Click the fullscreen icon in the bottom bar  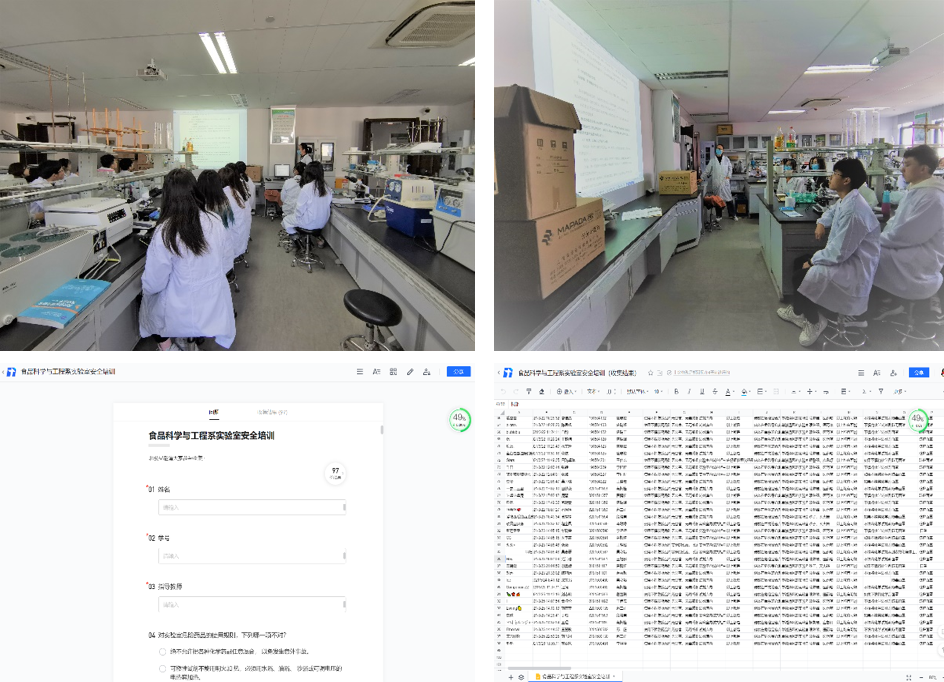(x=908, y=678)
